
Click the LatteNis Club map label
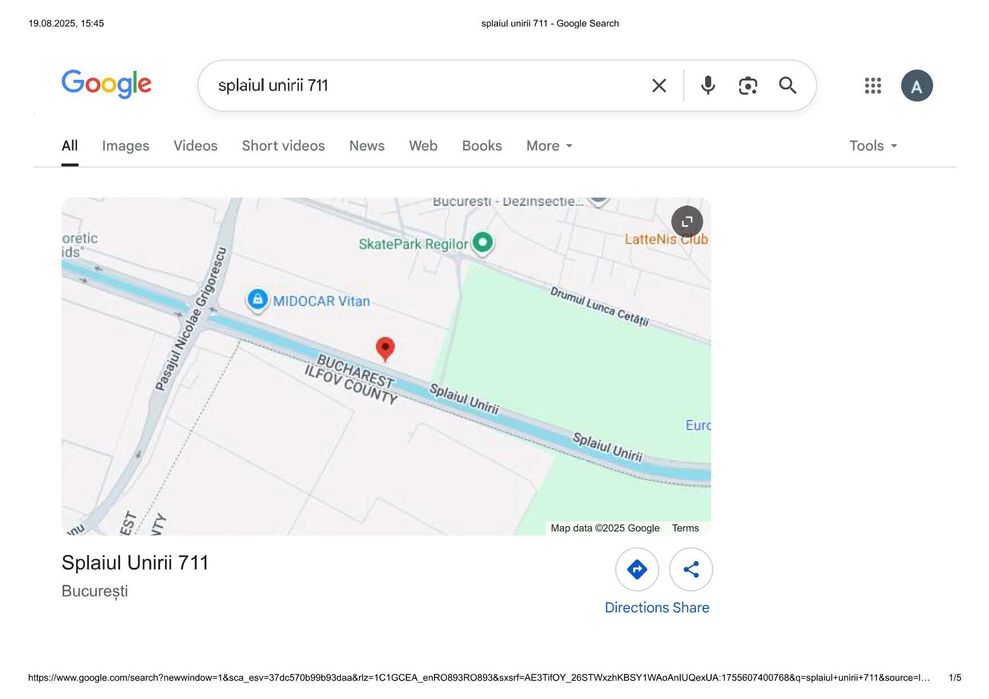666,239
